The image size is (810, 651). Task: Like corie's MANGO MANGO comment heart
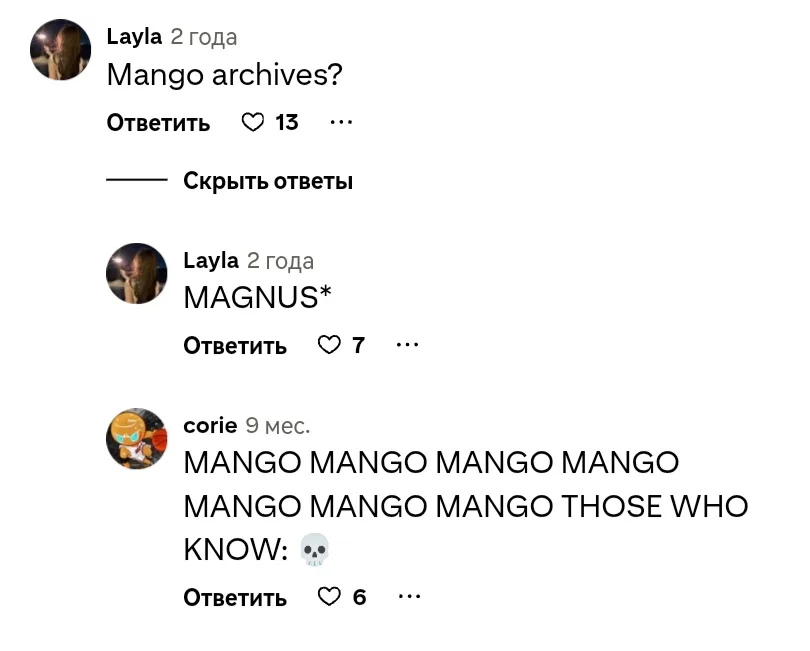coord(329,597)
